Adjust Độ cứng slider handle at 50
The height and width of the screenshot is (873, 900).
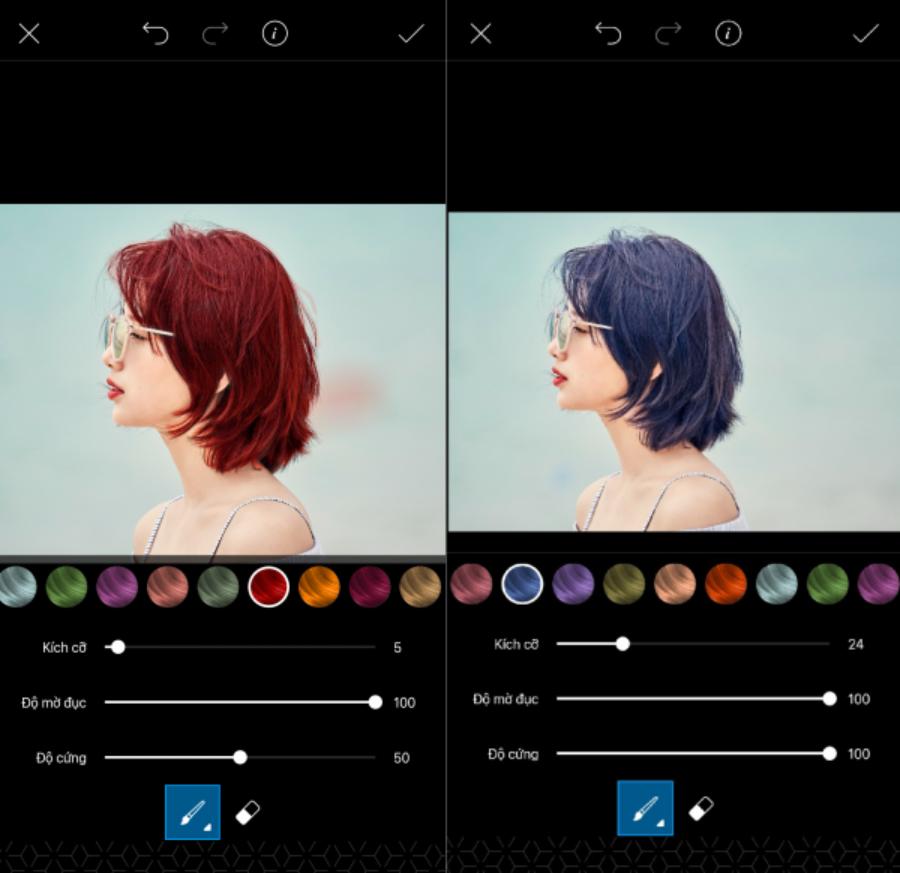(240, 758)
